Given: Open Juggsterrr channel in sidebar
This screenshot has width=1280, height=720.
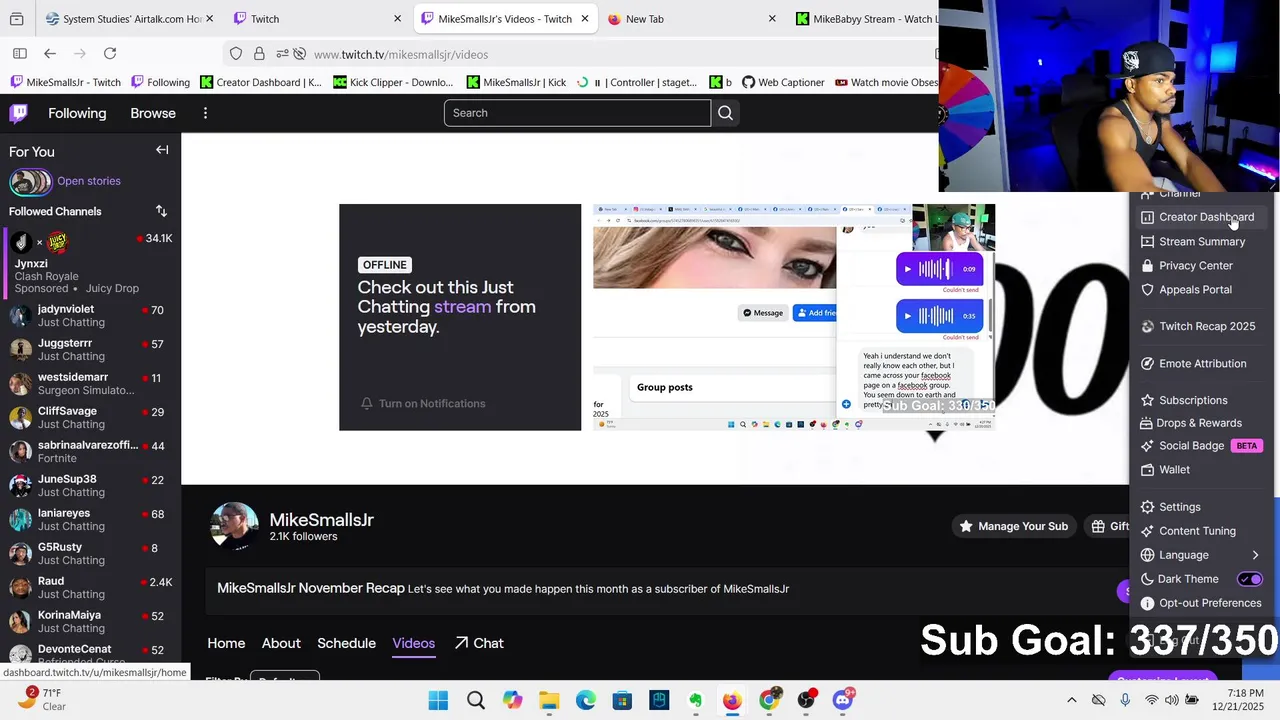Looking at the screenshot, I should (90, 350).
